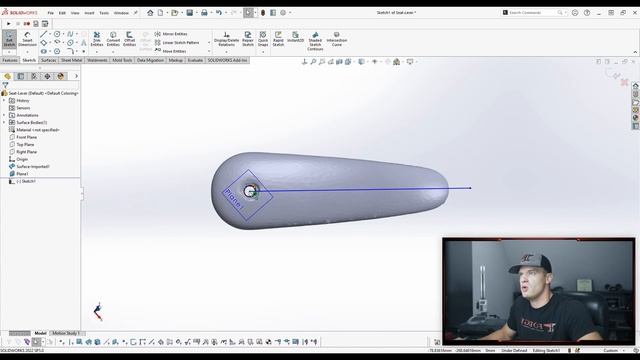Click the Exit Sketch tool

[9, 39]
